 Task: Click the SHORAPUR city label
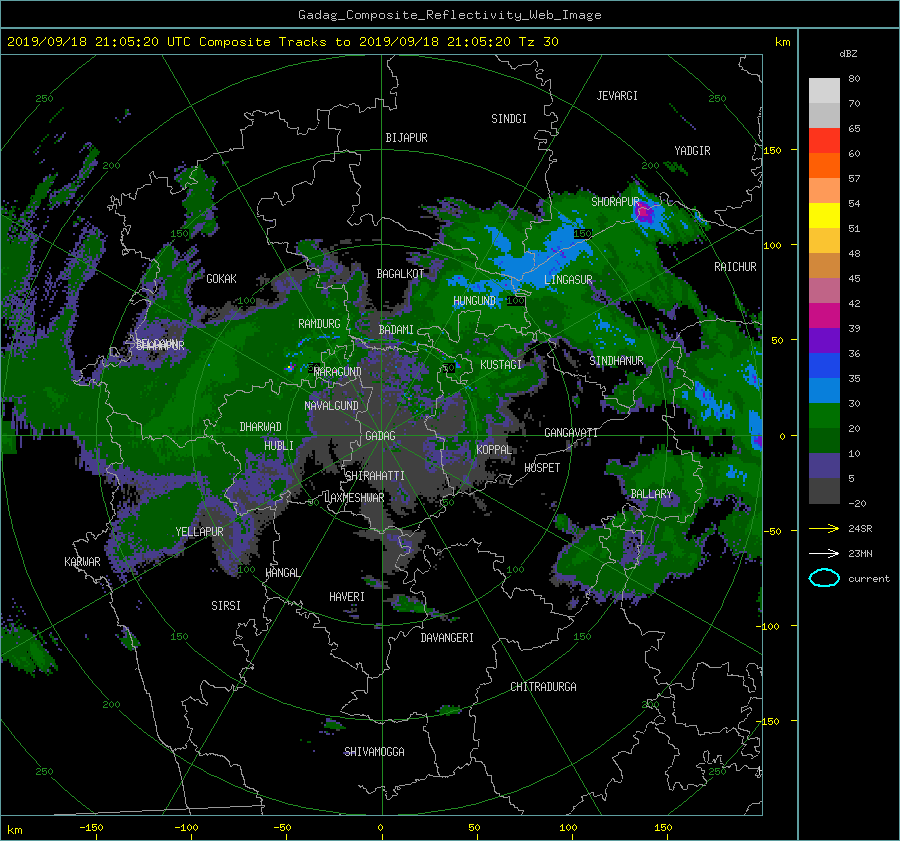(615, 202)
